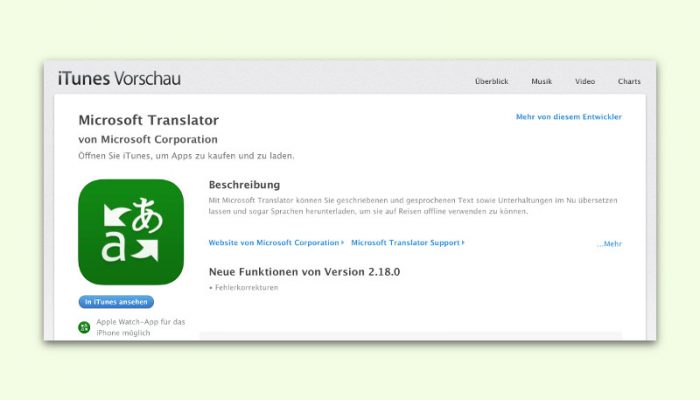
Task: Click the small Apple Watch app icon
Action: pyautogui.click(x=84, y=327)
